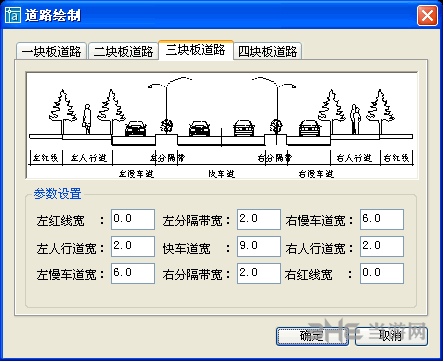Click the 左红线宽 input field

coord(133,219)
